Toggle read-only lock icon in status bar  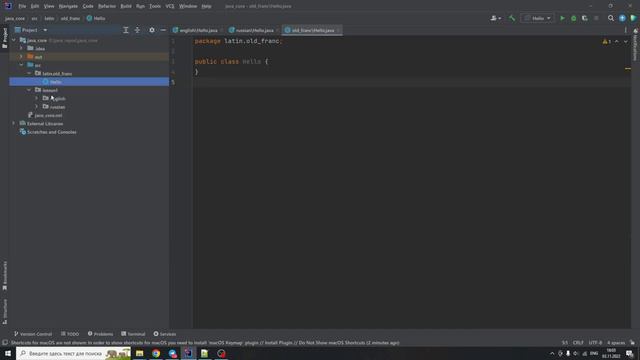(632, 343)
